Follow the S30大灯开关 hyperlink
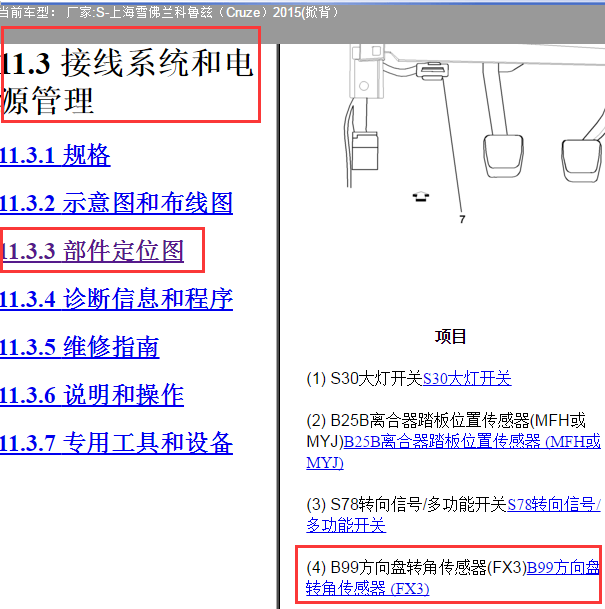605x609 pixels. (467, 379)
